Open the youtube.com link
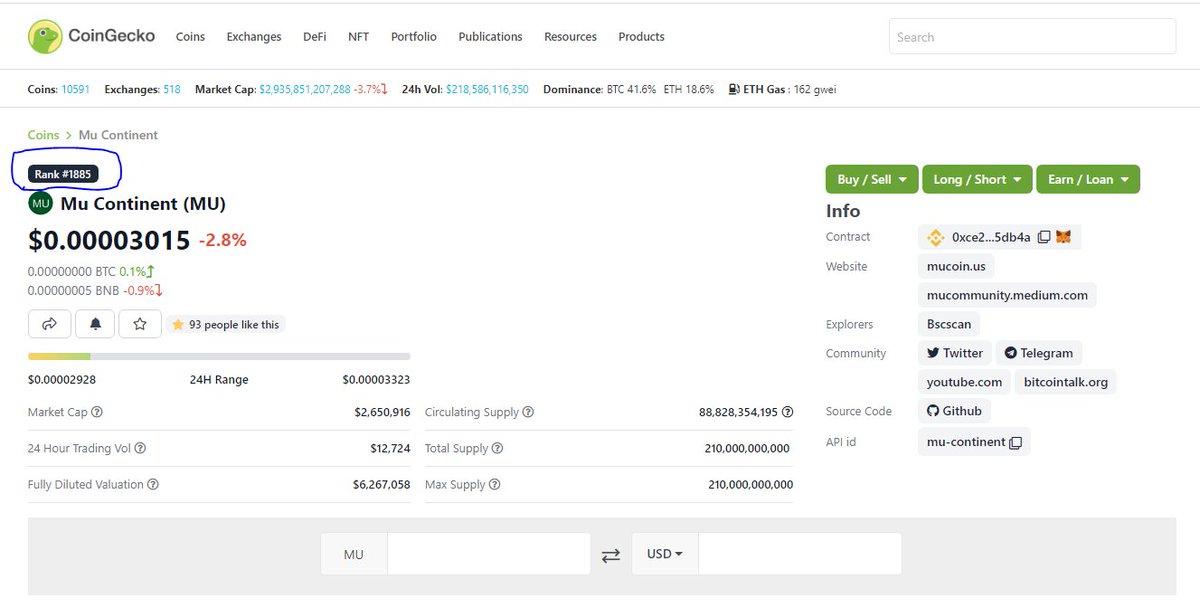Image resolution: width=1200 pixels, height=608 pixels. [964, 382]
